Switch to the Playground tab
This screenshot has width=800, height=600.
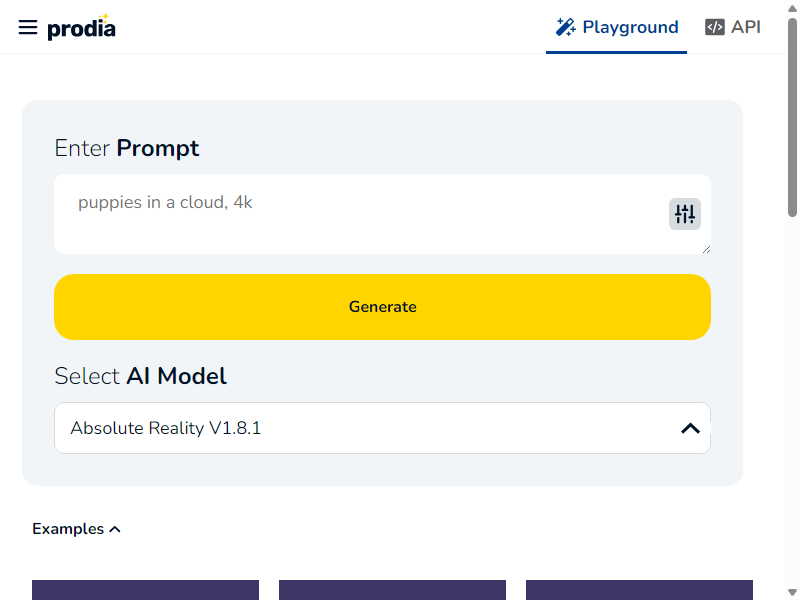616,27
